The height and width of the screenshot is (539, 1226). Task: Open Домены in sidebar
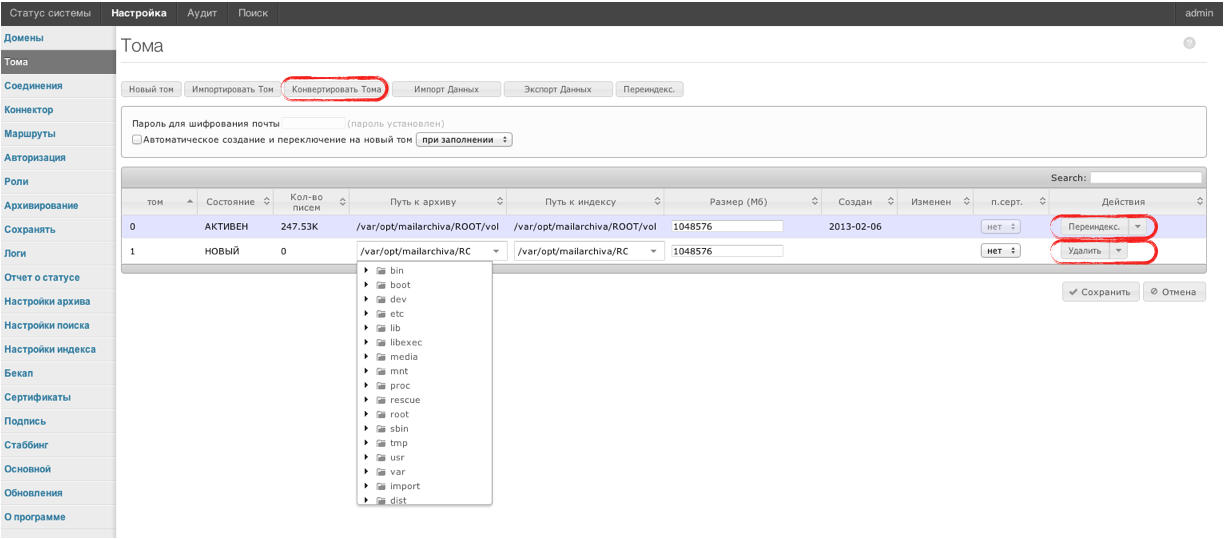tap(57, 38)
